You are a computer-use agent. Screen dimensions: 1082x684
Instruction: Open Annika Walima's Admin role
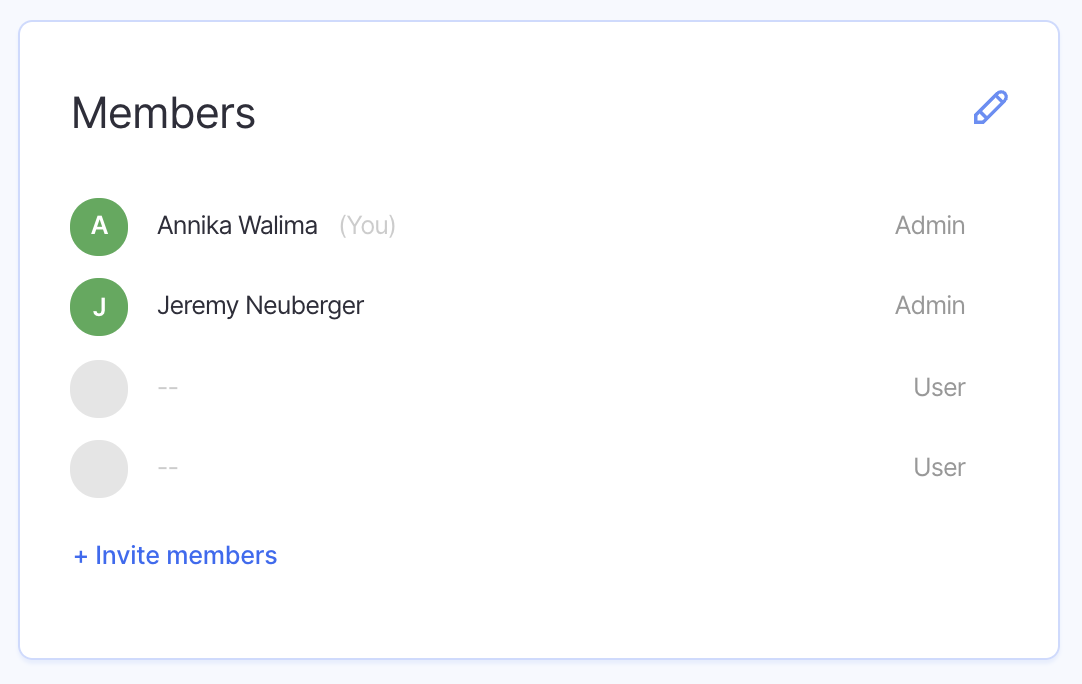[x=929, y=226]
